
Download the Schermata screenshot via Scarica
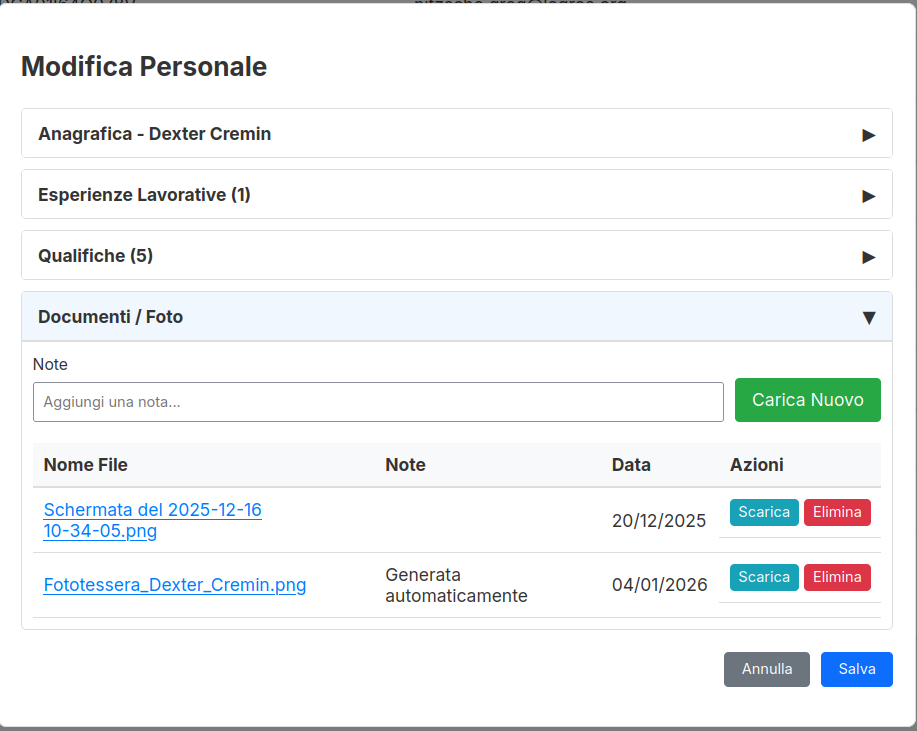[x=764, y=512]
